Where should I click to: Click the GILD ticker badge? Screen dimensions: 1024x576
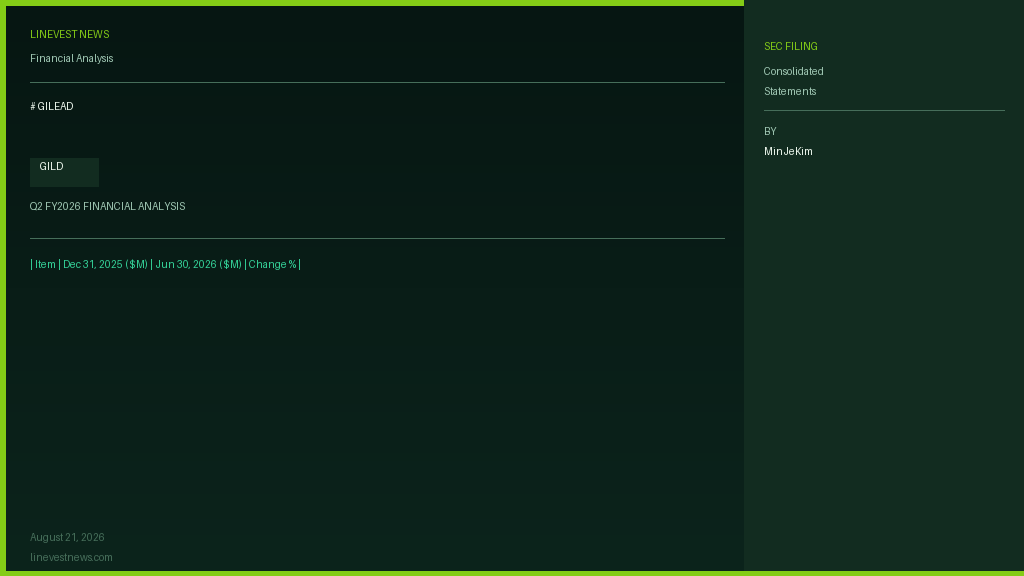tap(64, 172)
